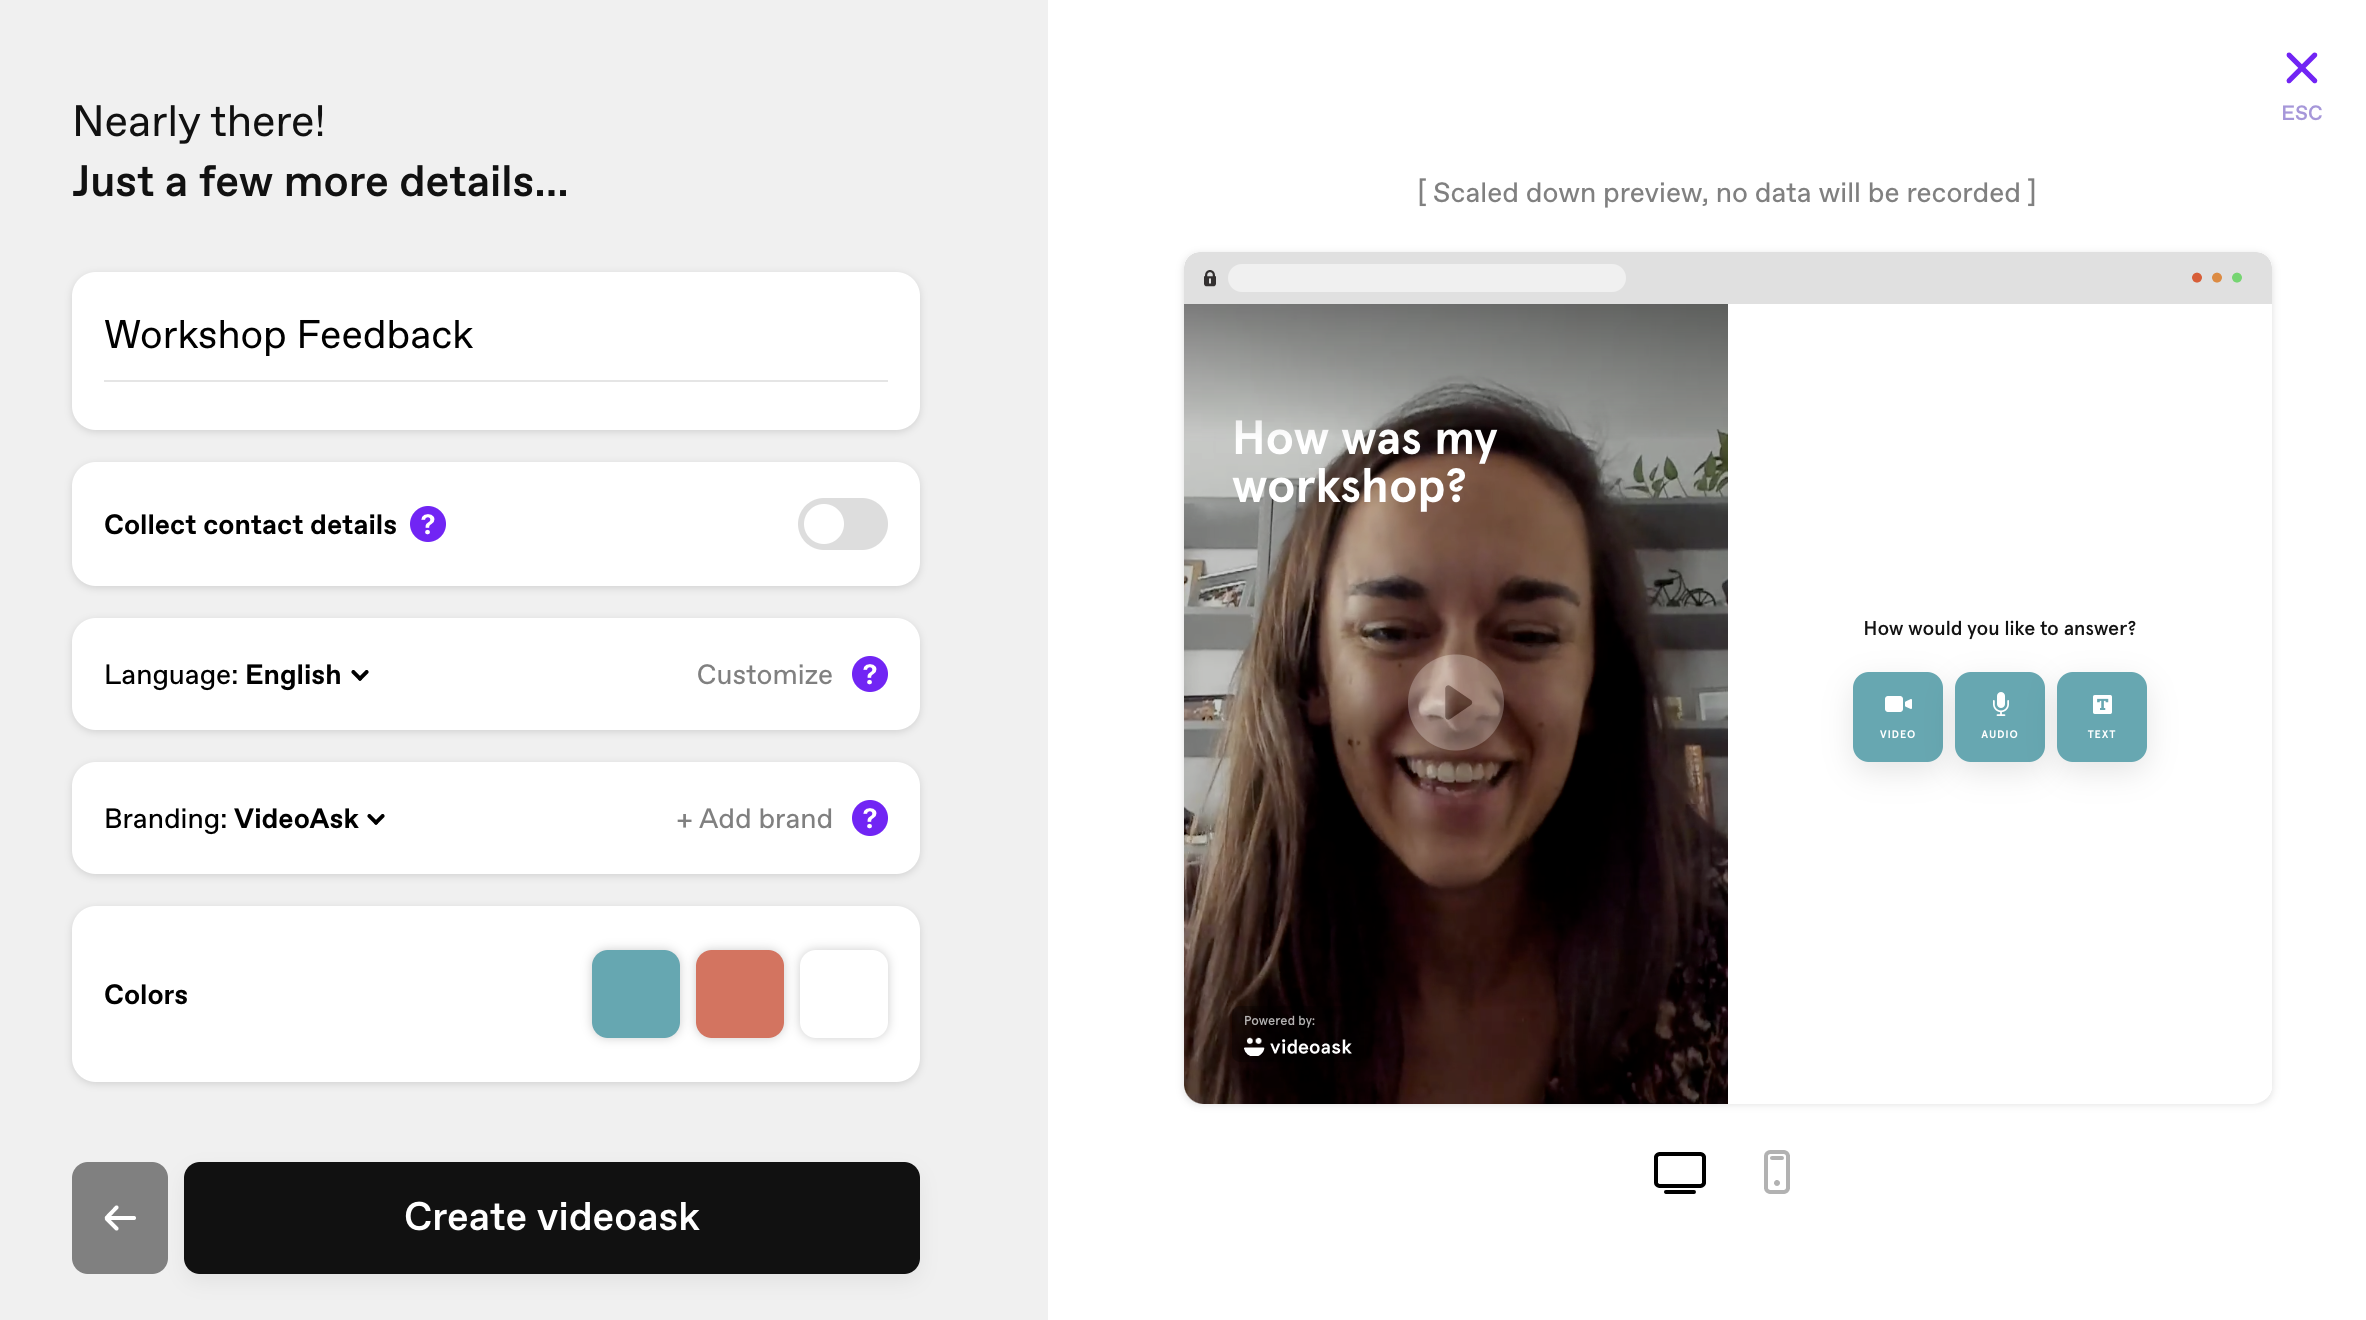Switch preview to desktop view icon
This screenshot has width=2366, height=1320.
[x=1680, y=1172]
